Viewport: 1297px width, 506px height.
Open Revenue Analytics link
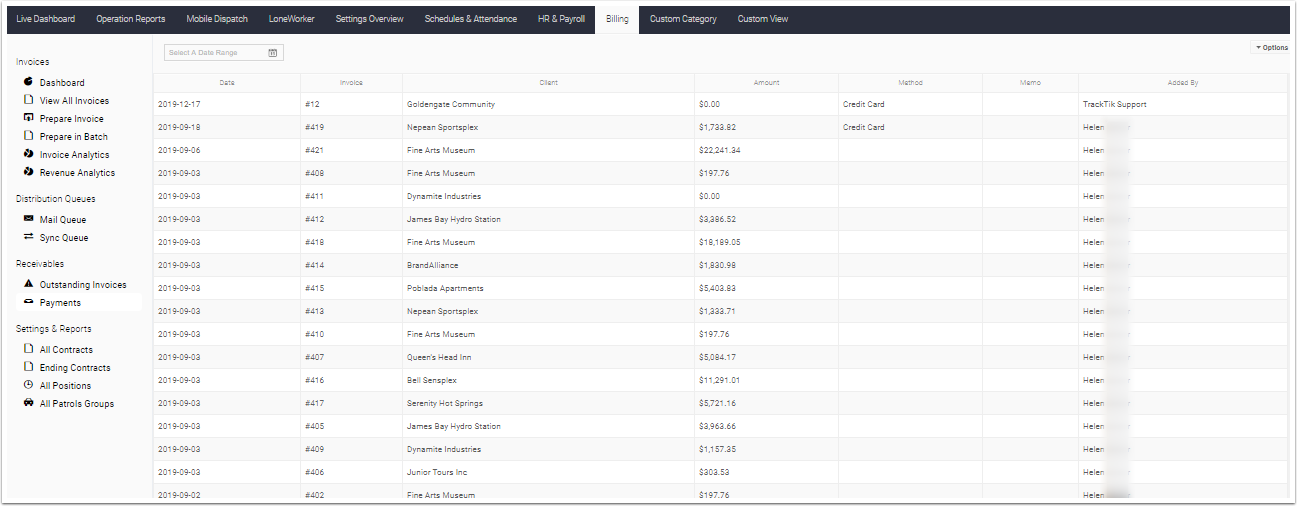tap(77, 173)
